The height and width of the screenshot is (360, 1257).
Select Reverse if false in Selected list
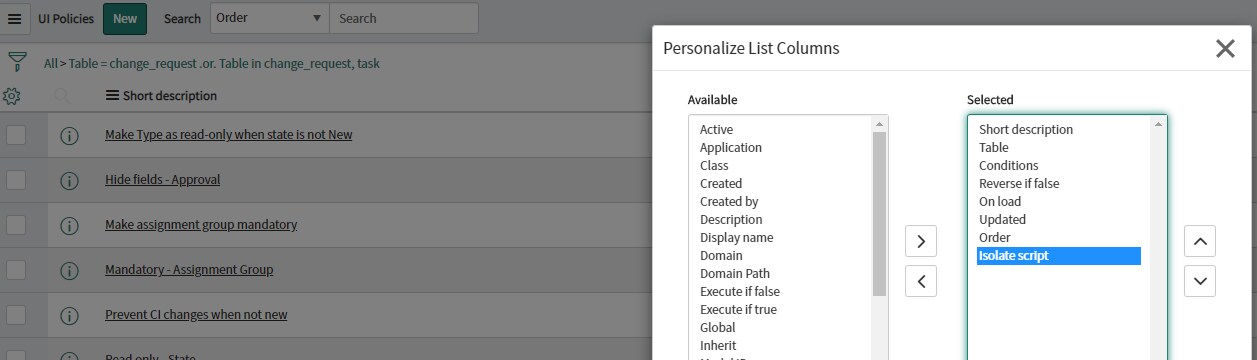pyautogui.click(x=1019, y=183)
